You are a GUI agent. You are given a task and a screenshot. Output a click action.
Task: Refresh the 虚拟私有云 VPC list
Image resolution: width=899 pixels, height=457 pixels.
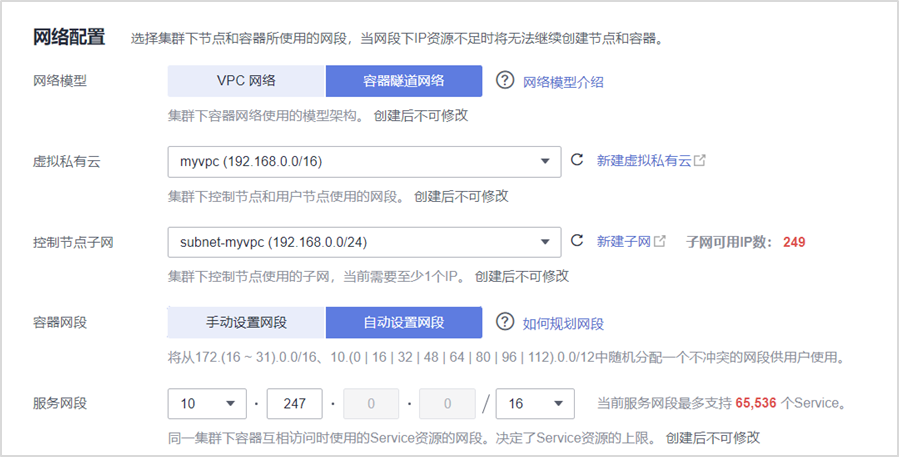(x=576, y=160)
